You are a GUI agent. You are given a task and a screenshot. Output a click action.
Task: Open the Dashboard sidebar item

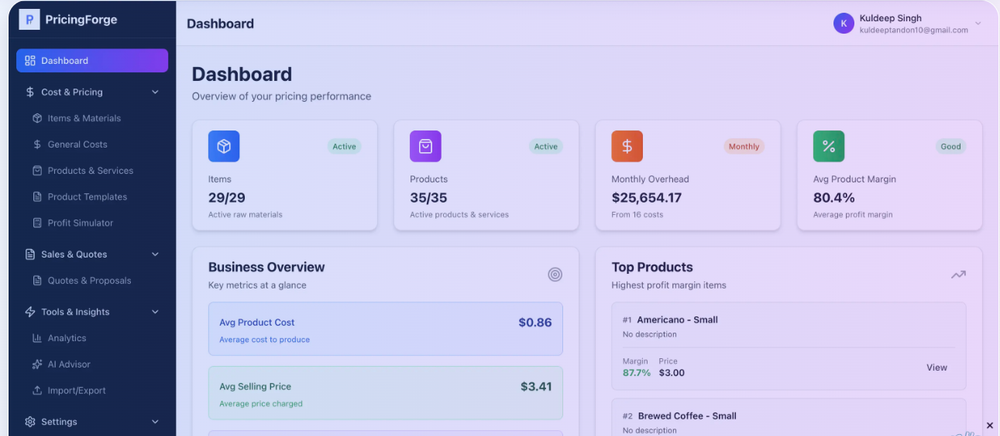pos(92,61)
